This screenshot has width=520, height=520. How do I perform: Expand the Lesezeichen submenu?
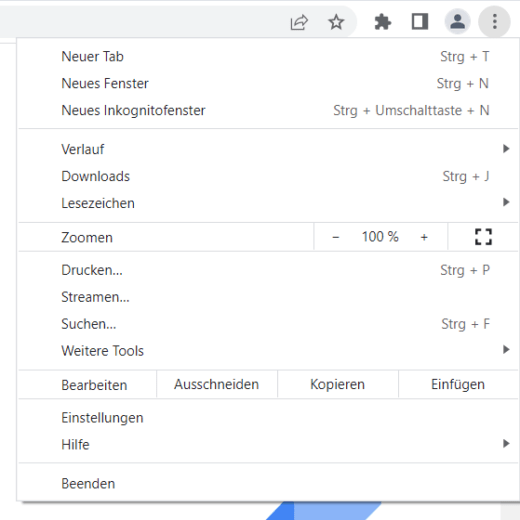268,203
